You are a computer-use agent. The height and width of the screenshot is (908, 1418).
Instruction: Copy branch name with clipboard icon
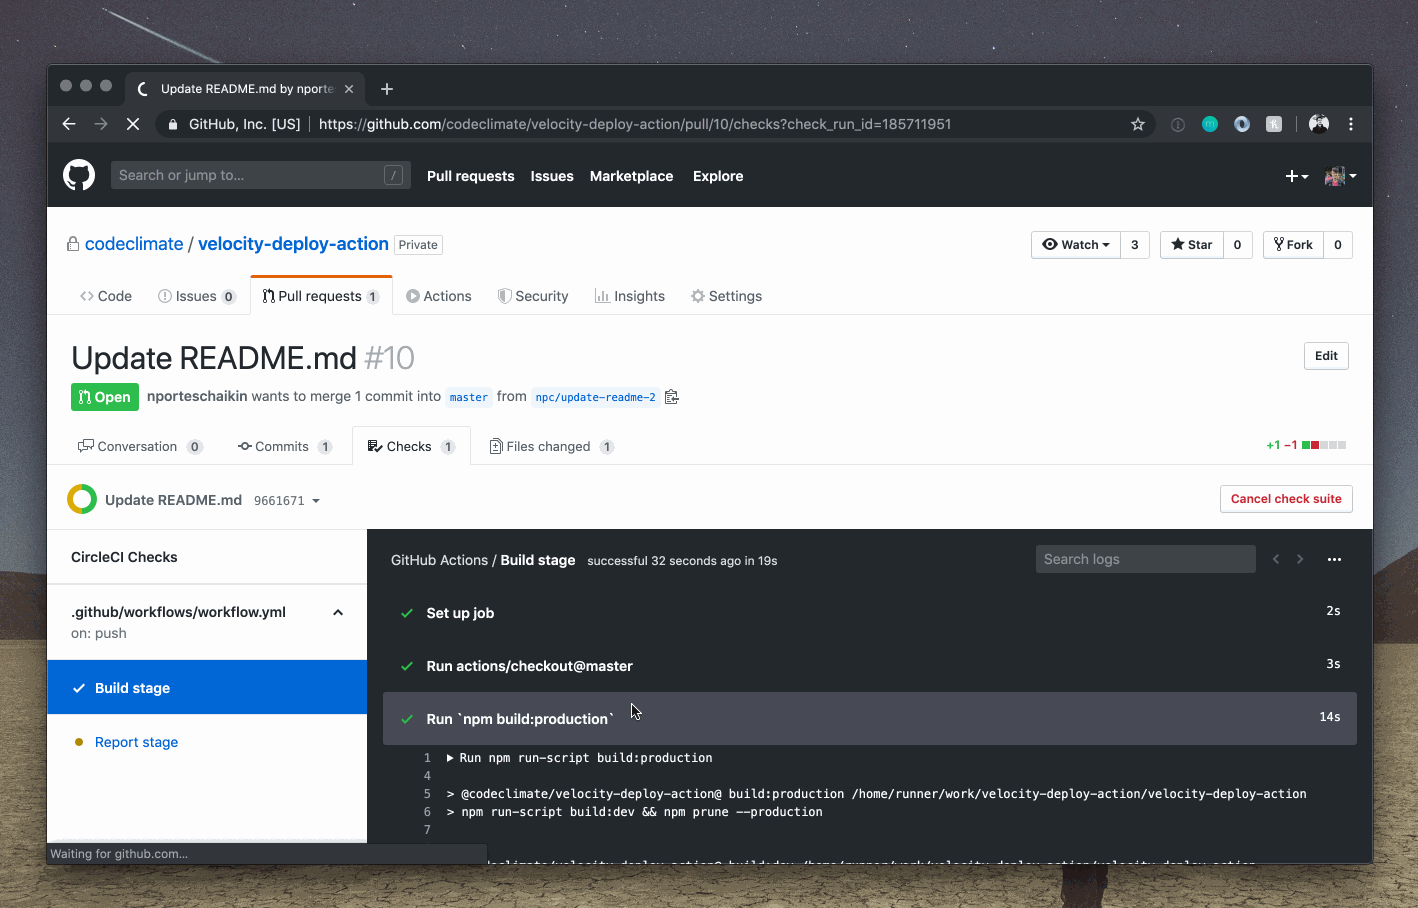(672, 397)
